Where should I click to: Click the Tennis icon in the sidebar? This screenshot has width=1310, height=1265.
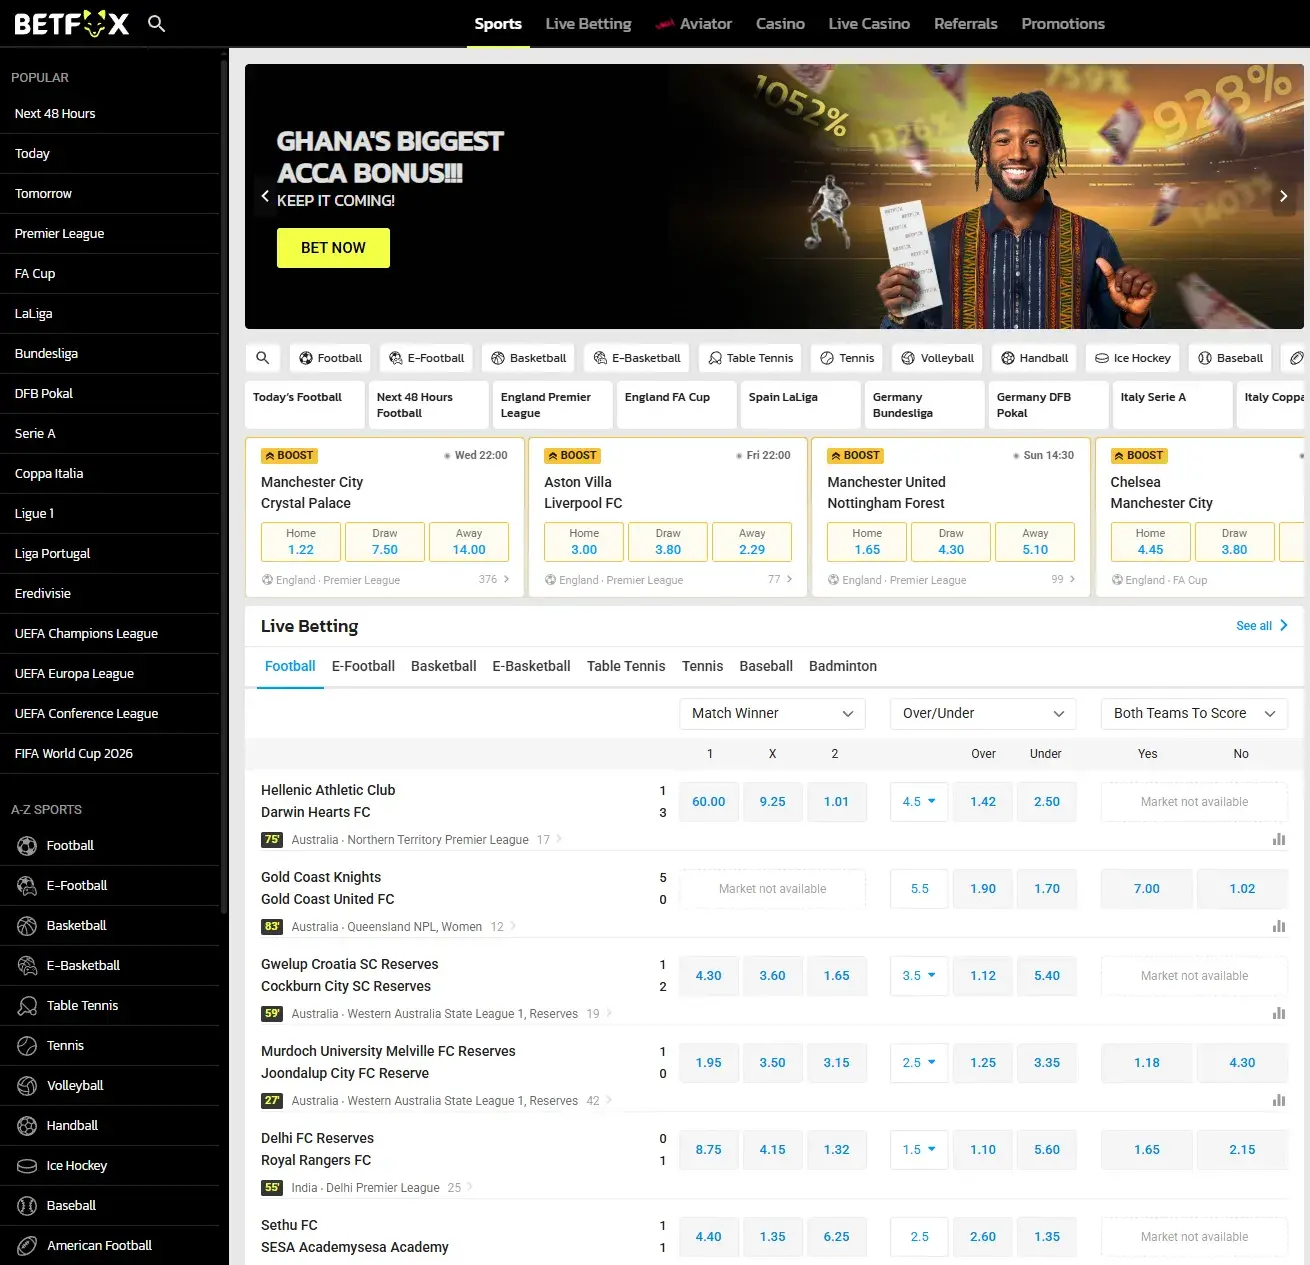tap(27, 1046)
